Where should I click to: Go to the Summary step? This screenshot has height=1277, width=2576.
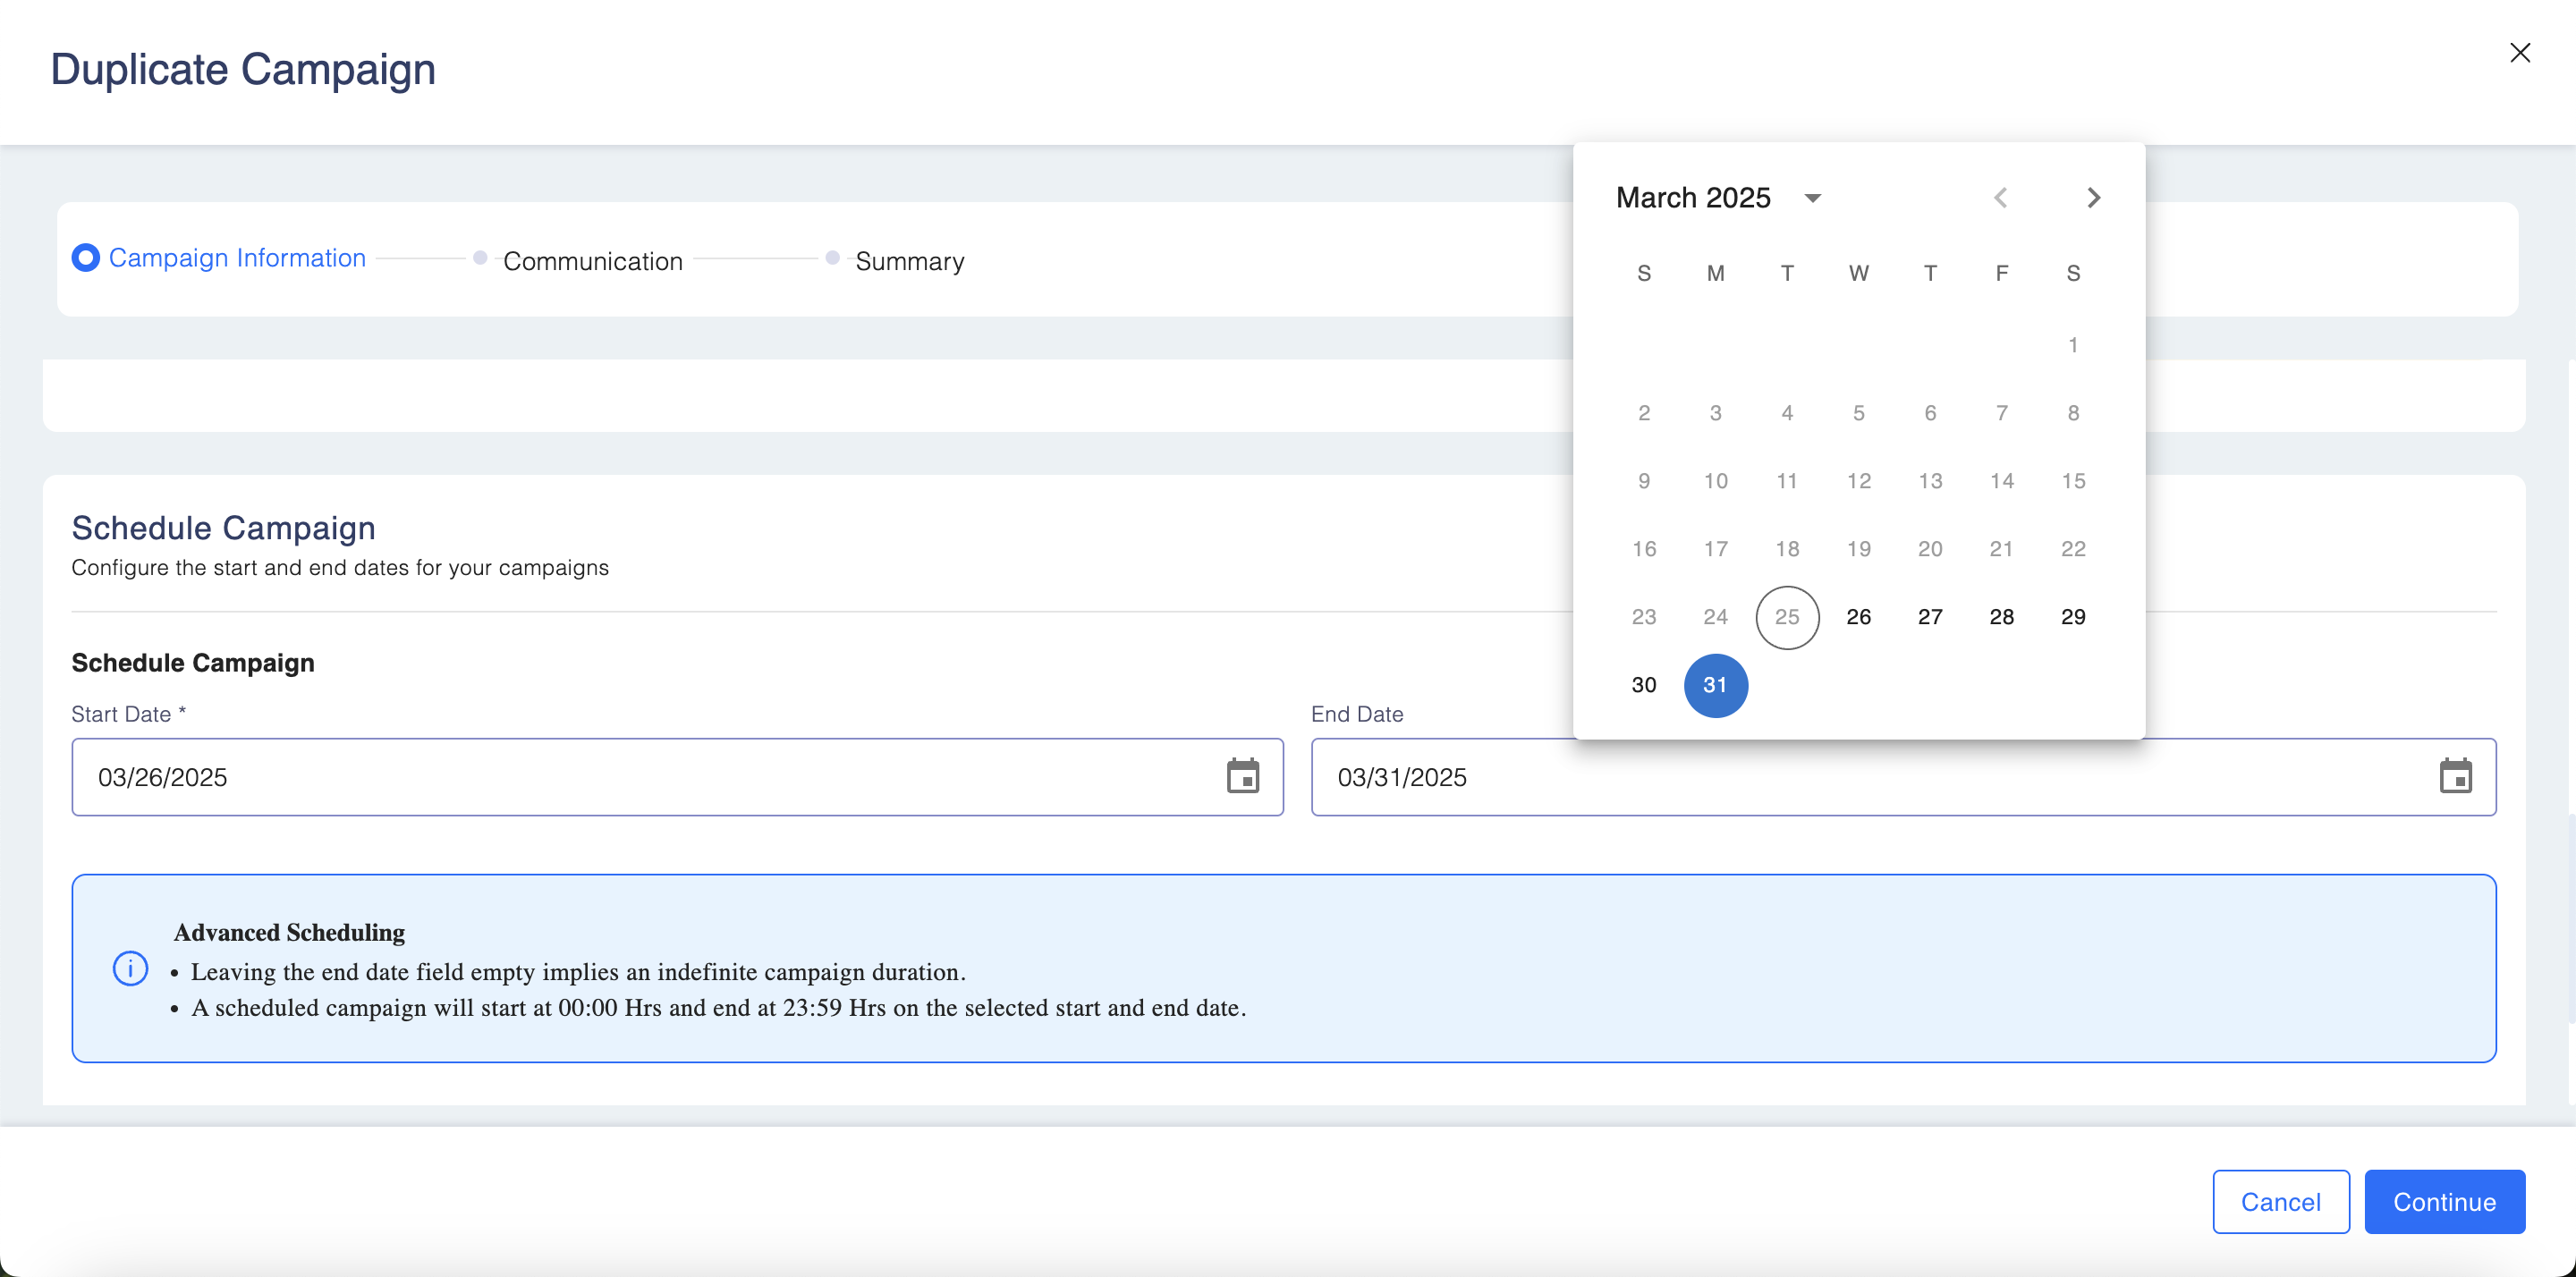909,261
